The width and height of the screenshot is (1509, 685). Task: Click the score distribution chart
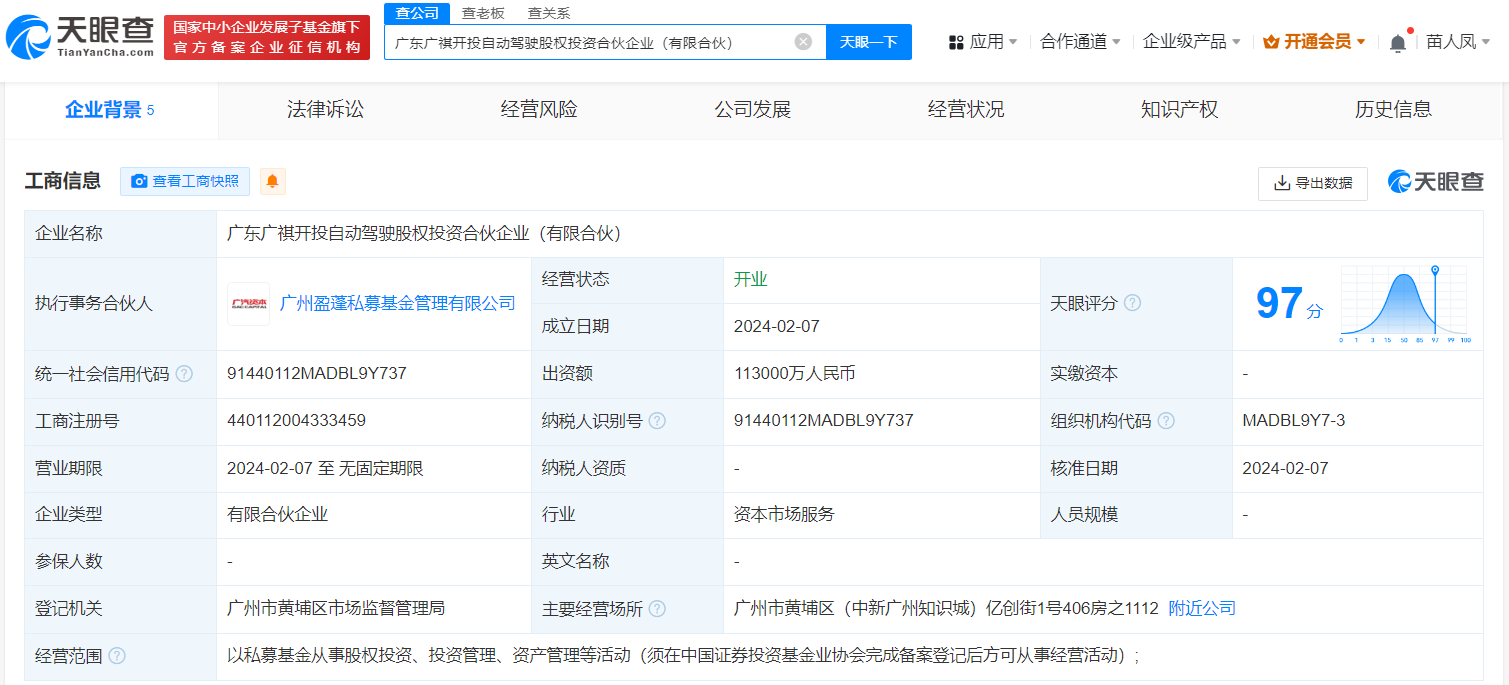click(x=1405, y=304)
